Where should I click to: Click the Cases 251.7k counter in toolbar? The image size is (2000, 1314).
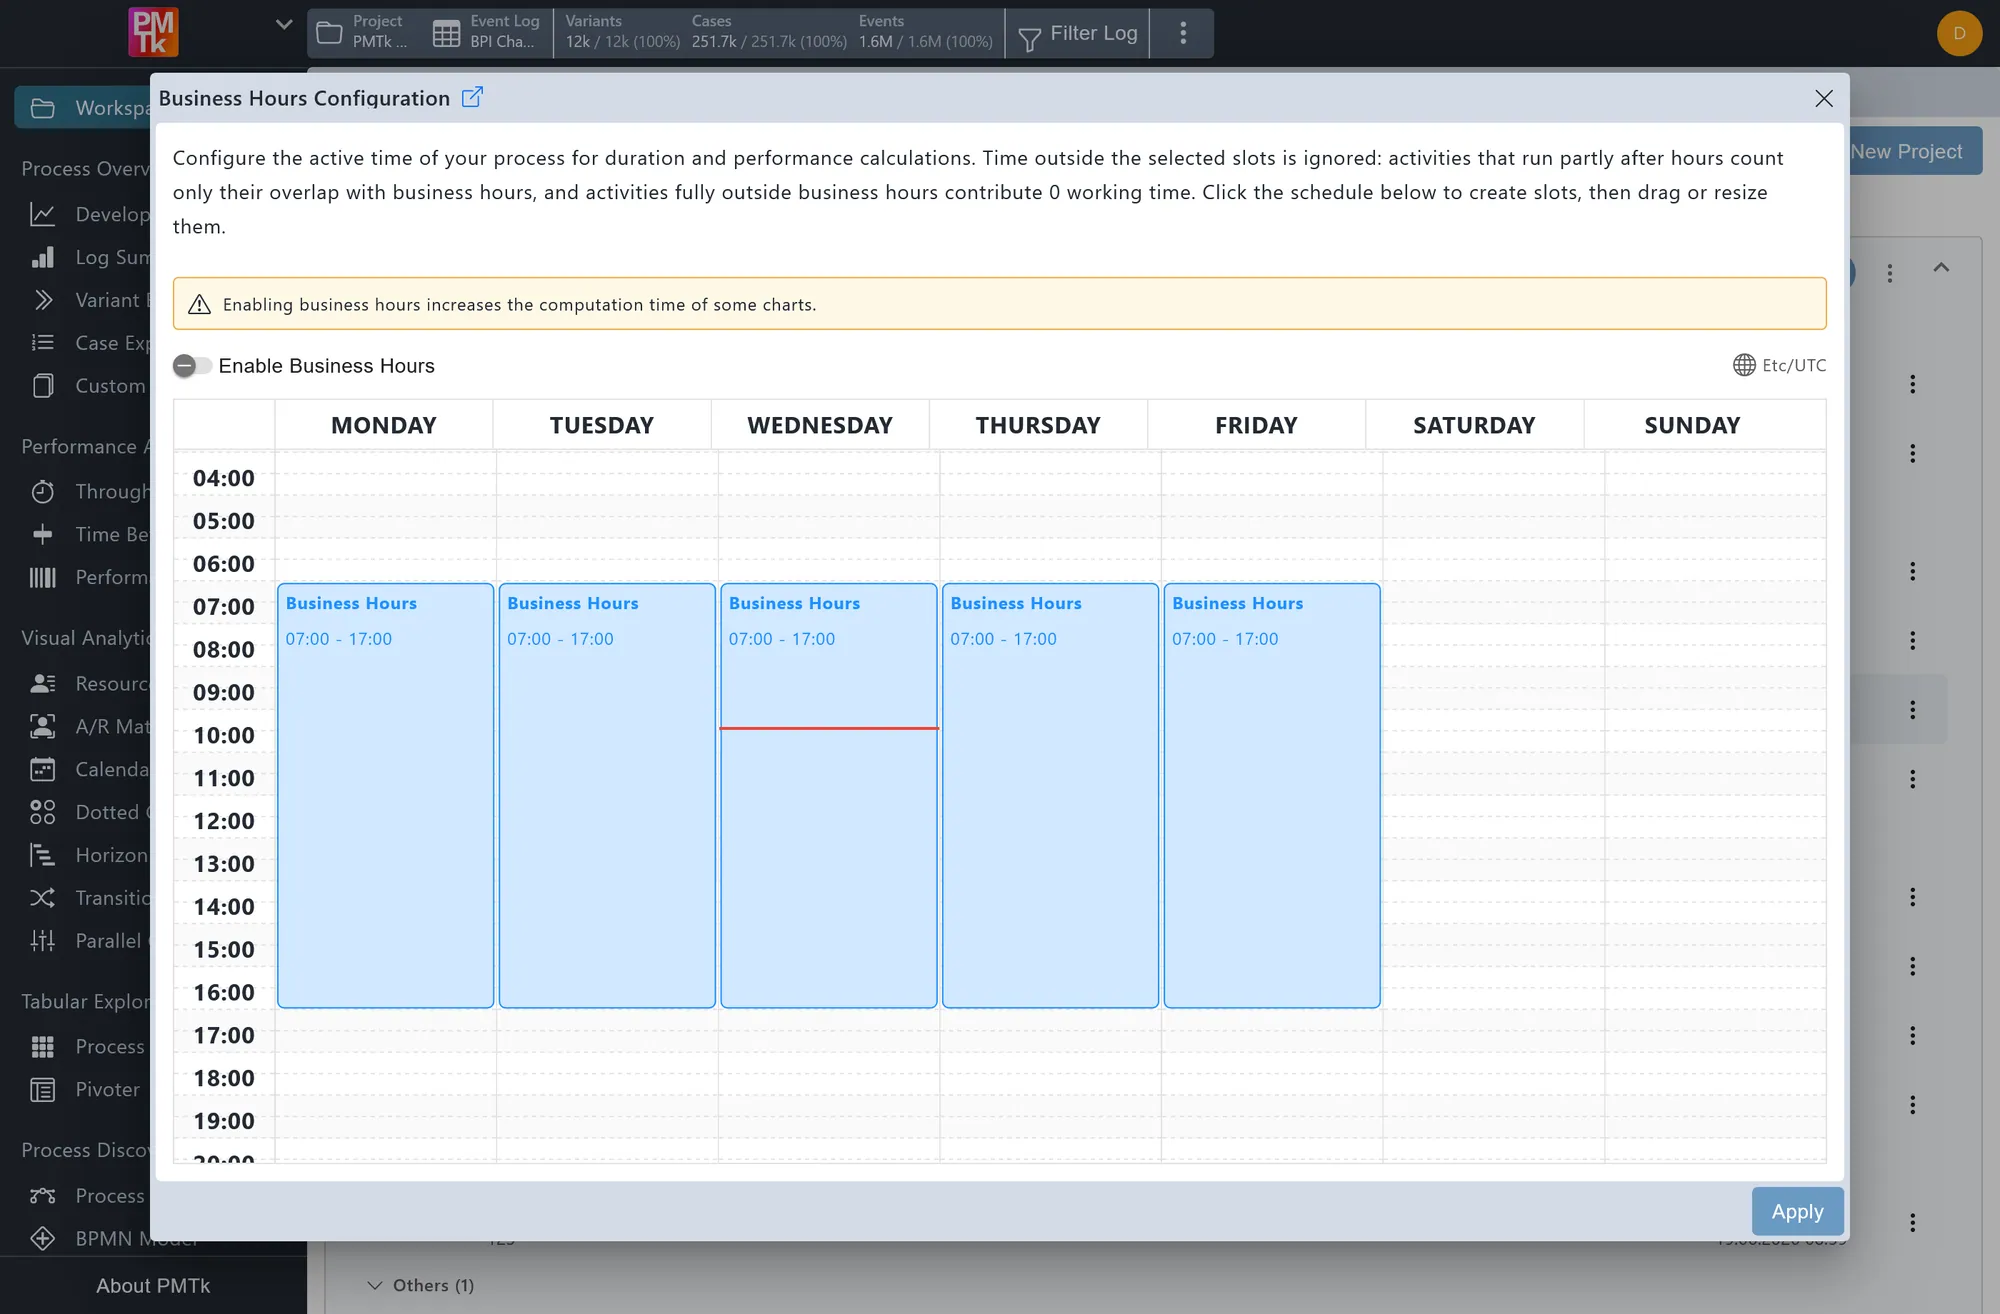pyautogui.click(x=768, y=33)
